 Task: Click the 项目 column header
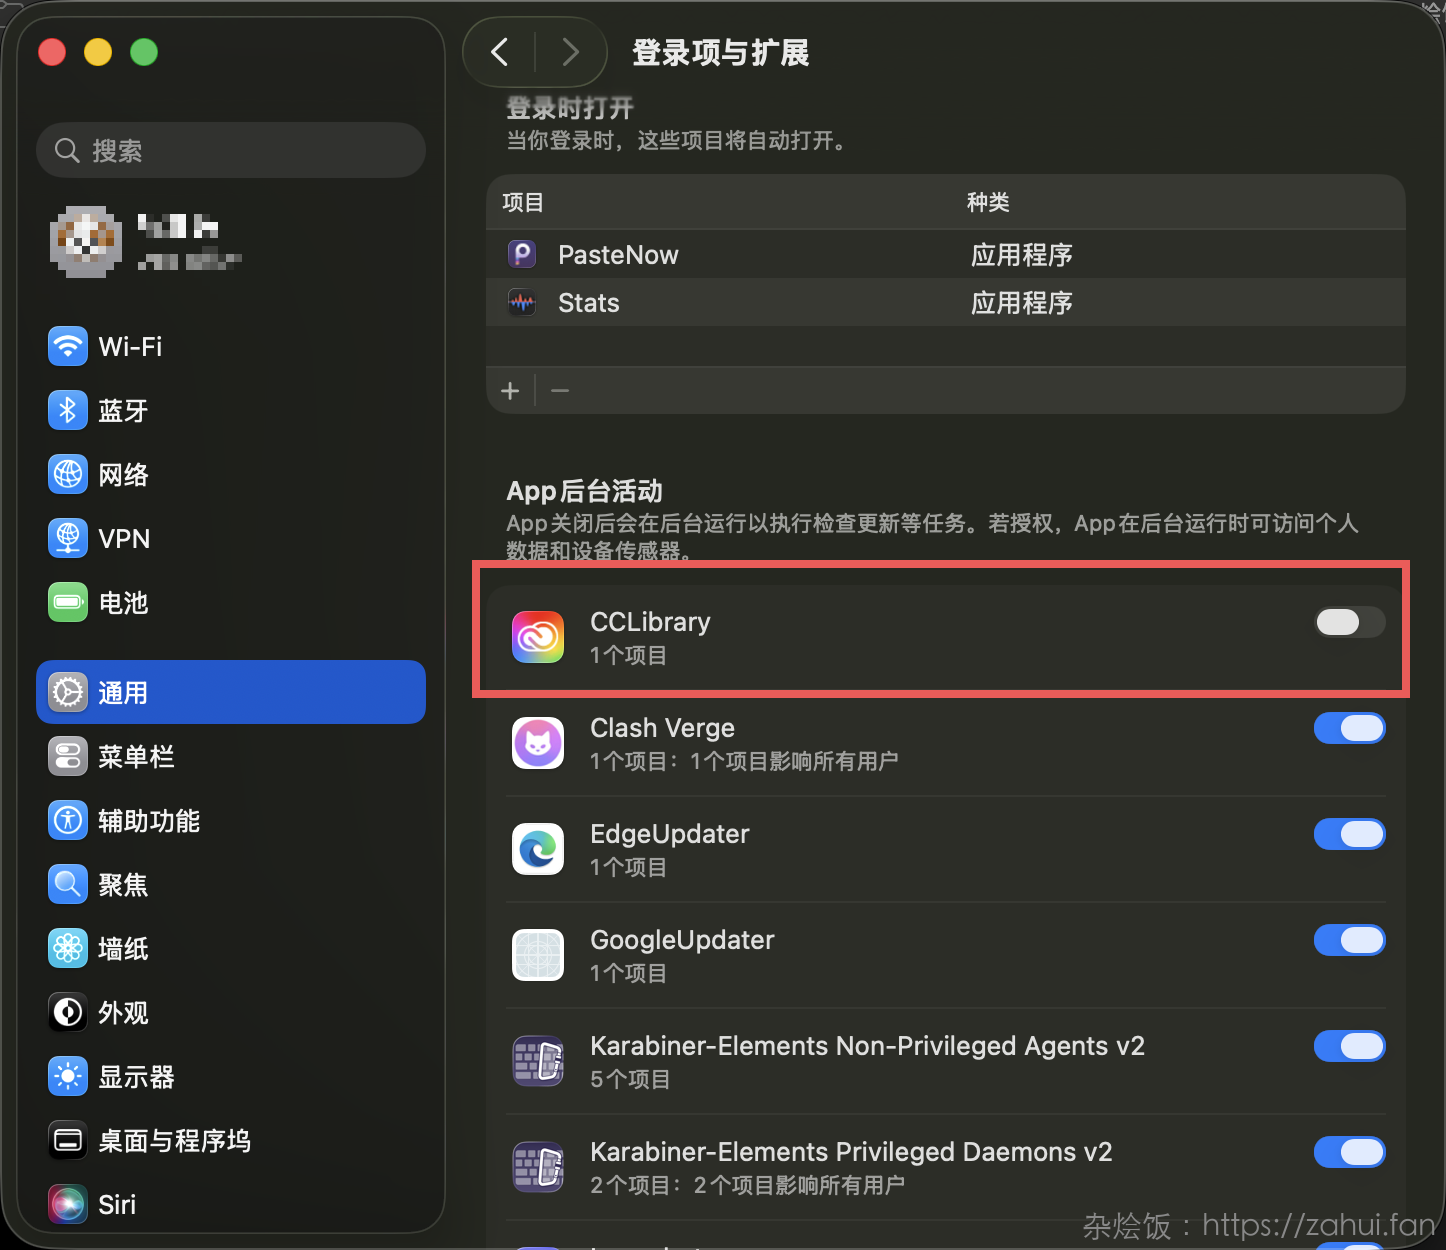(523, 202)
